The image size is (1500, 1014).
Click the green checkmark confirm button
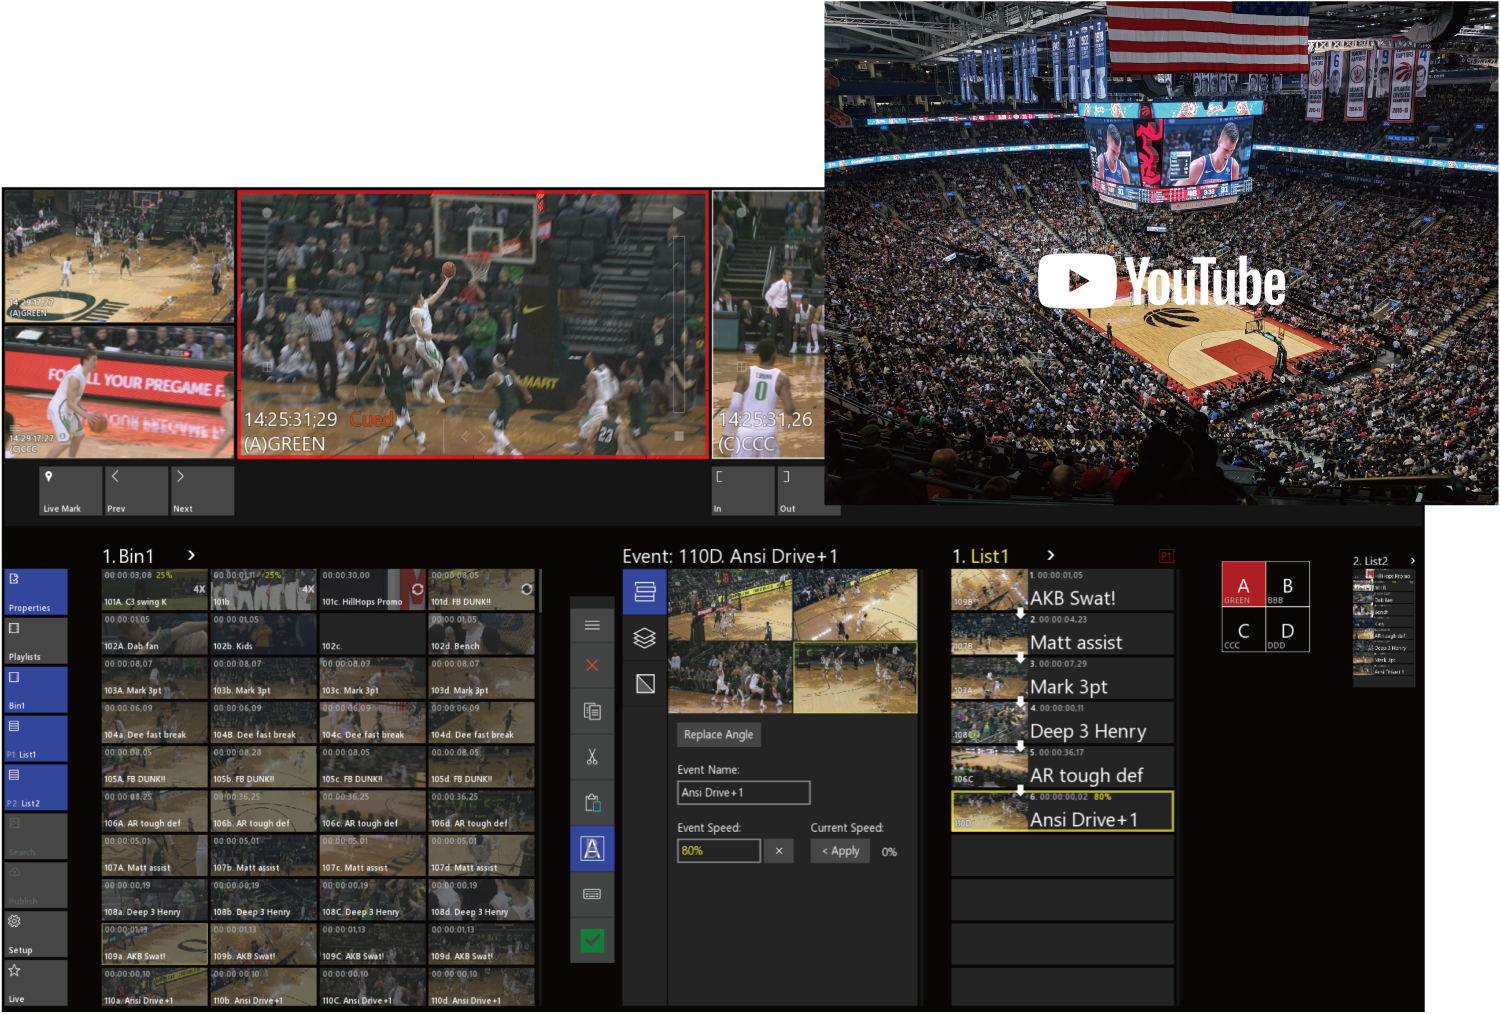tap(592, 940)
